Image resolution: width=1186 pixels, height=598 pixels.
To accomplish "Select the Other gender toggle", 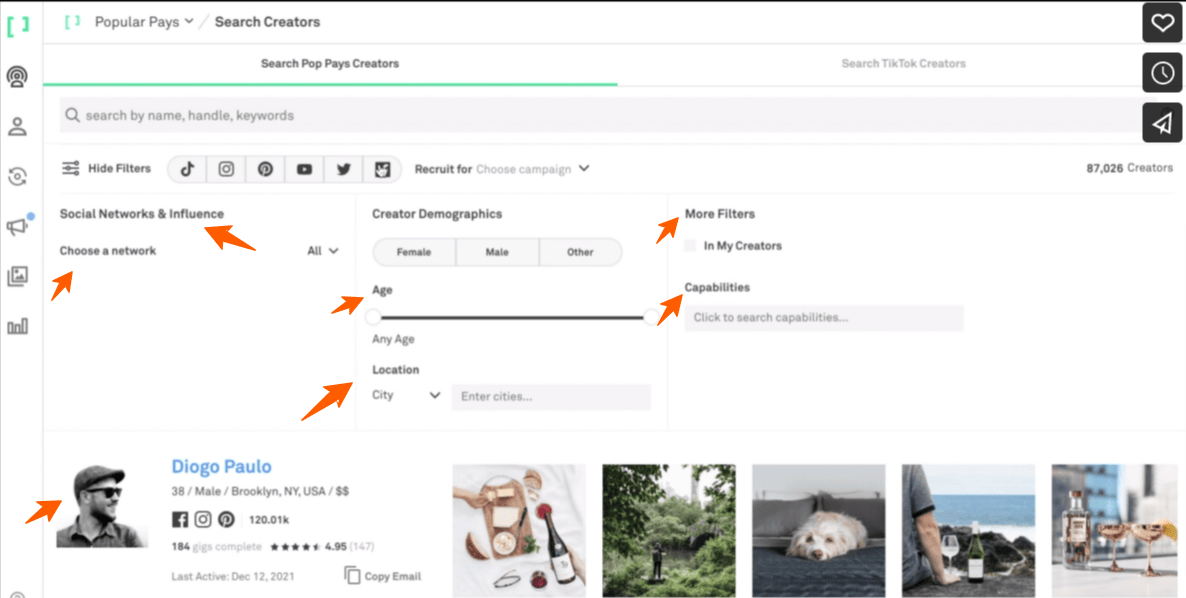I will pos(580,253).
